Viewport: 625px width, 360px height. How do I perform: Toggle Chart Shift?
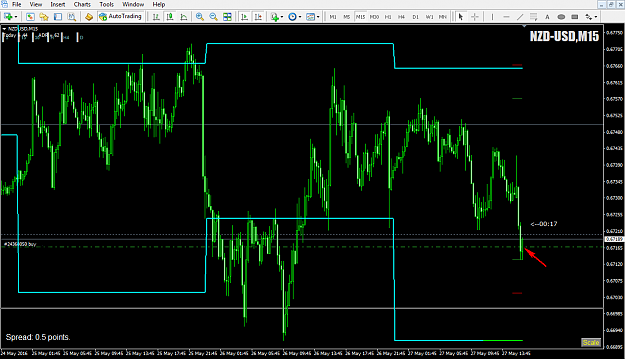tap(258, 17)
